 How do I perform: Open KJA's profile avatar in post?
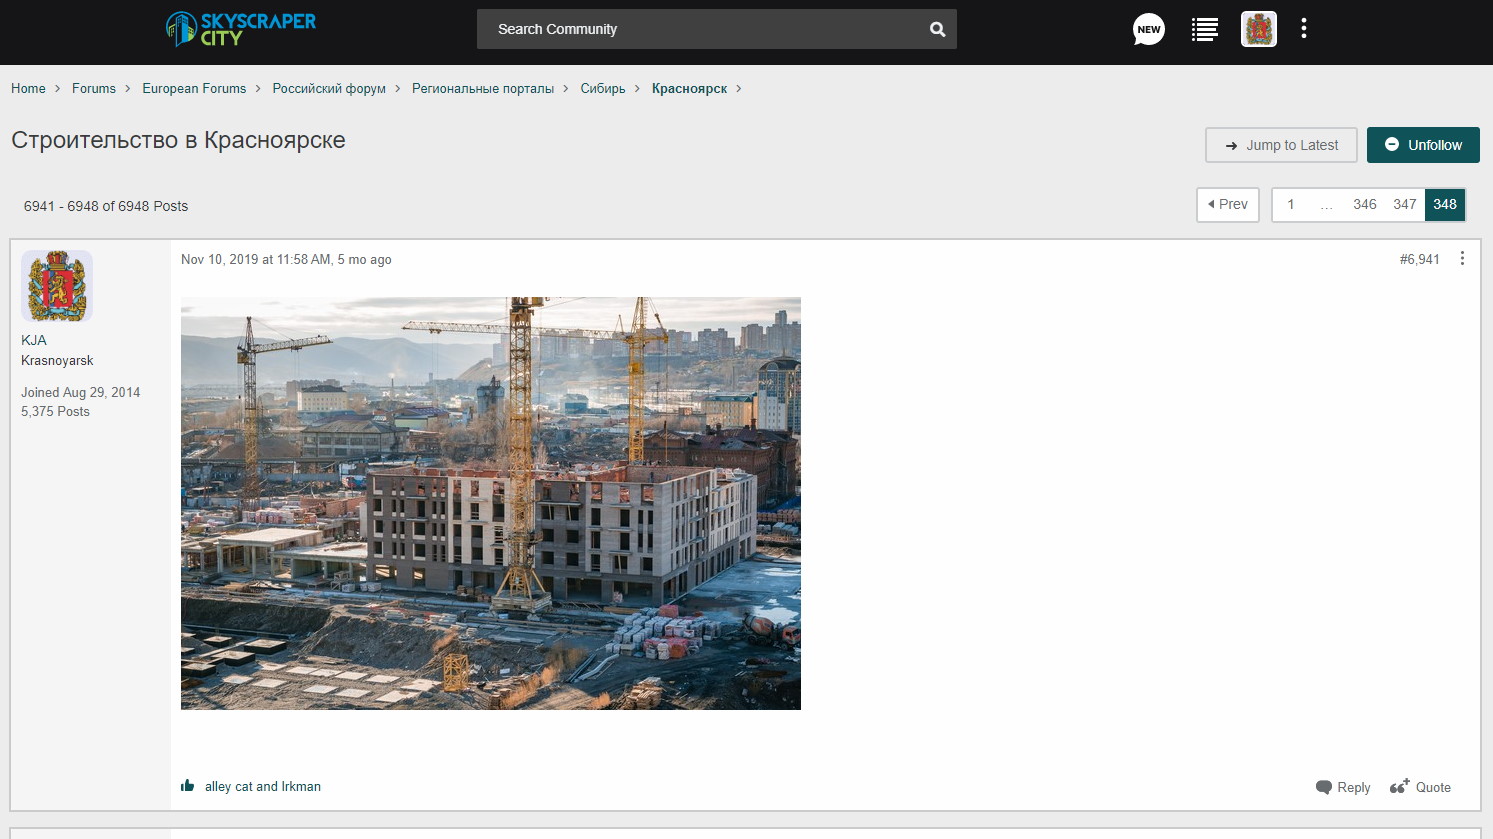click(x=57, y=286)
